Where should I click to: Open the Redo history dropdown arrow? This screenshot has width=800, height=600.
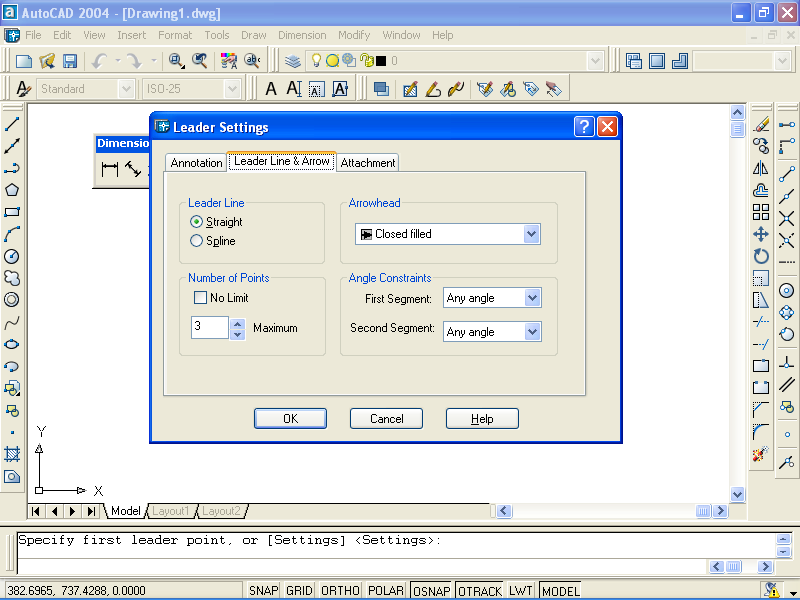point(153,61)
